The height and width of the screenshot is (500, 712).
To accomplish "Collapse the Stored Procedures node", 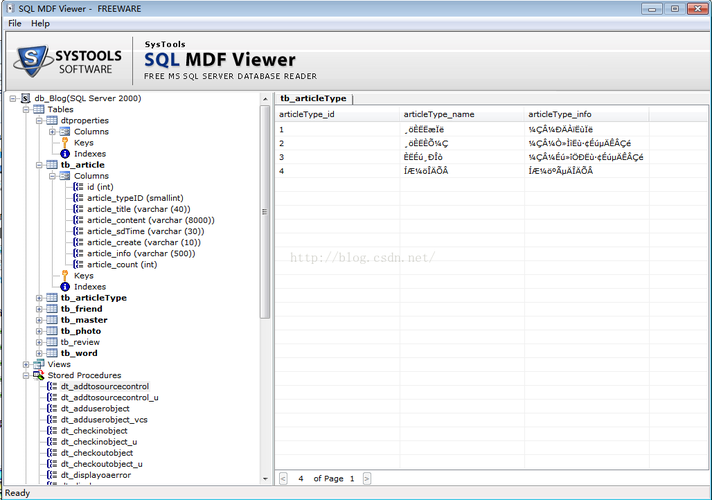I will coord(26,376).
